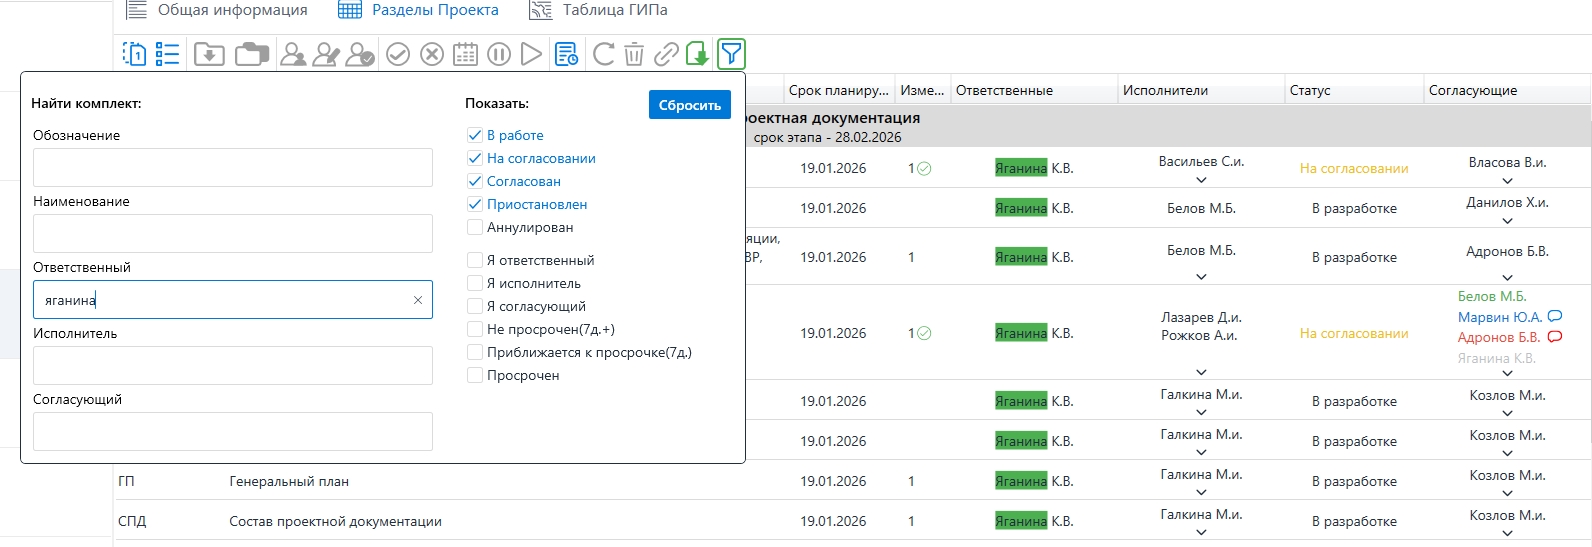Click the pause icon in toolbar
Screen dimensions: 1592x547
tap(499, 54)
